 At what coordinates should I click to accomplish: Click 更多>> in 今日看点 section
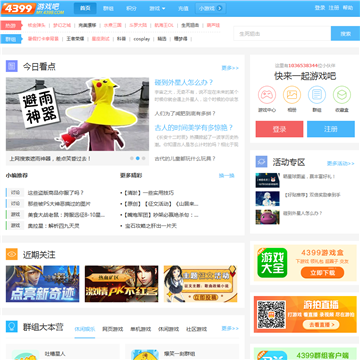pyautogui.click(x=230, y=68)
